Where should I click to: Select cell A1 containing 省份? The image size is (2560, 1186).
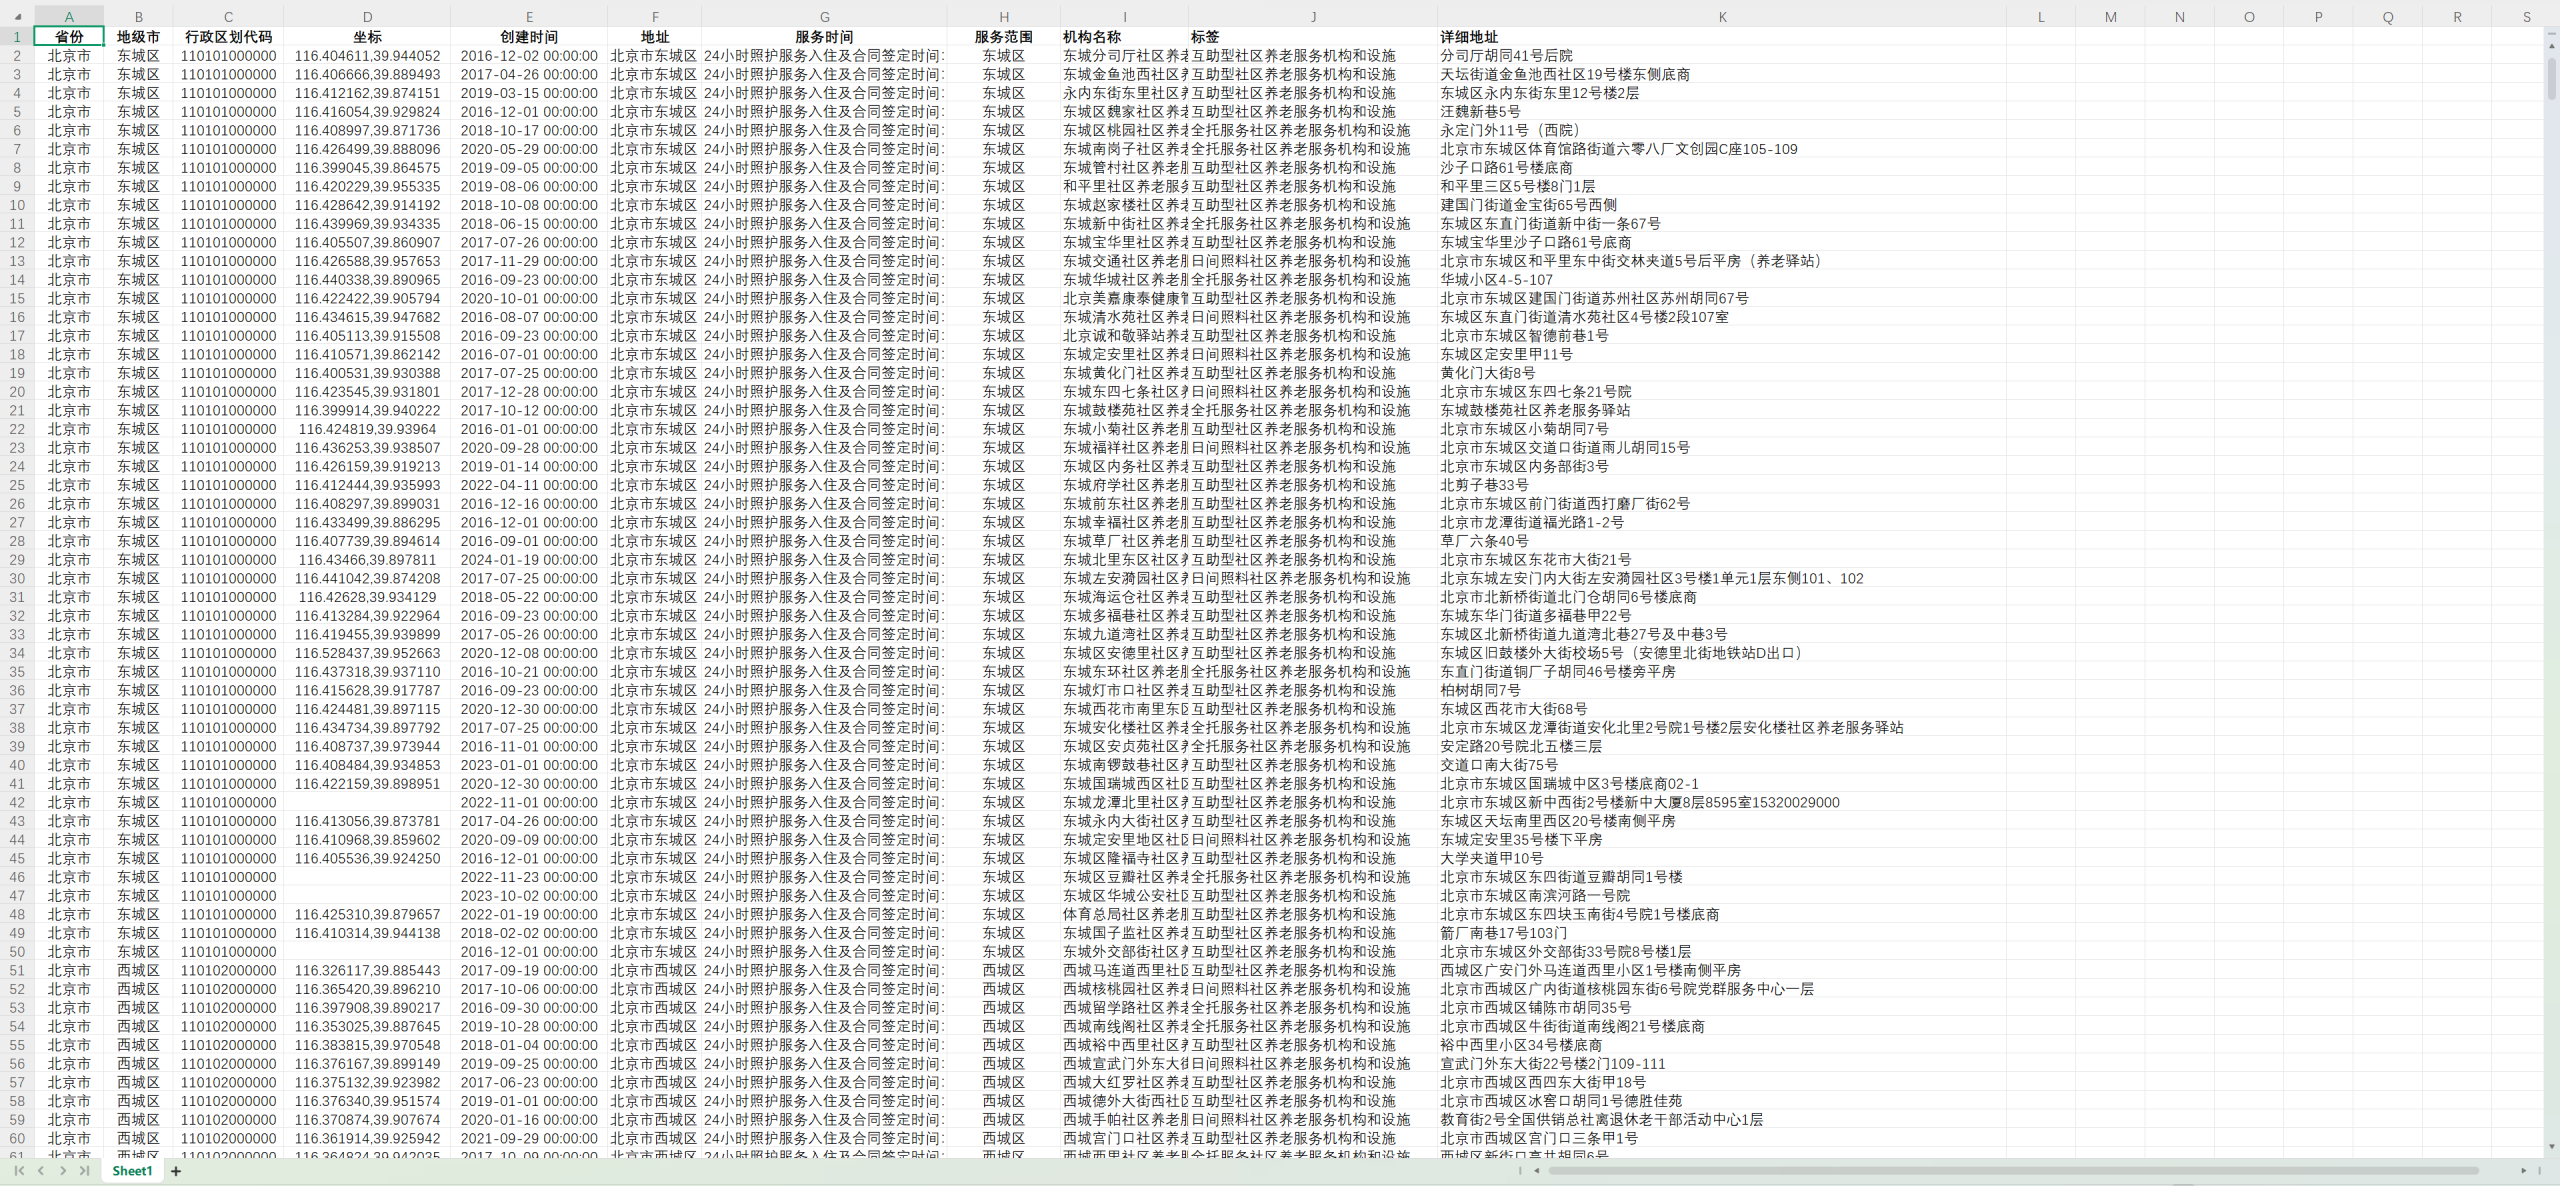pyautogui.click(x=69, y=37)
